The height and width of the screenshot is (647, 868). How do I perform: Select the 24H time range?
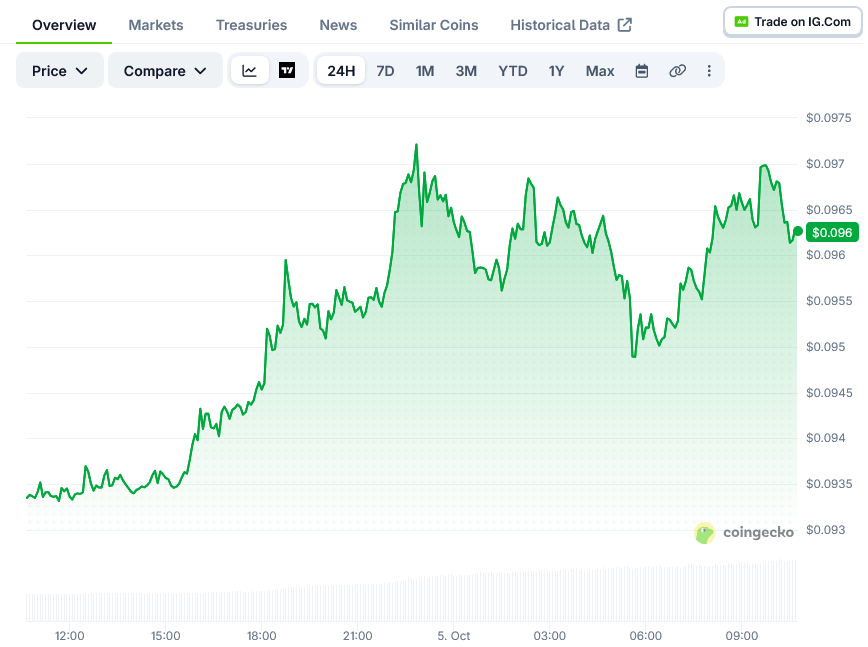pyautogui.click(x=341, y=71)
